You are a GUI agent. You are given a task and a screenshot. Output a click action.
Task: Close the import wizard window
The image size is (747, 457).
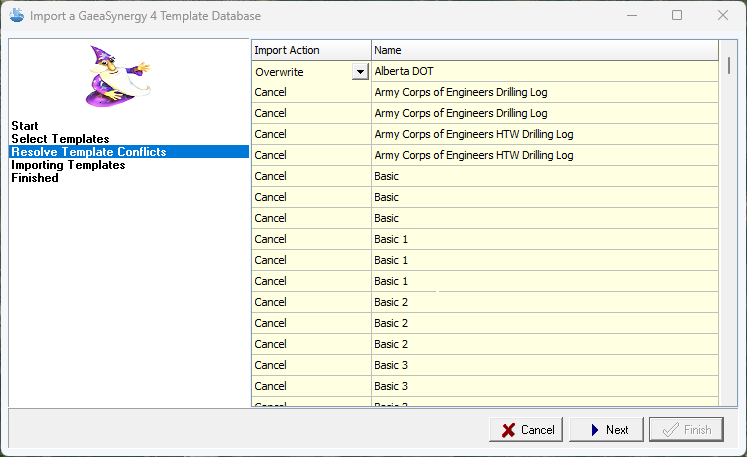point(723,16)
